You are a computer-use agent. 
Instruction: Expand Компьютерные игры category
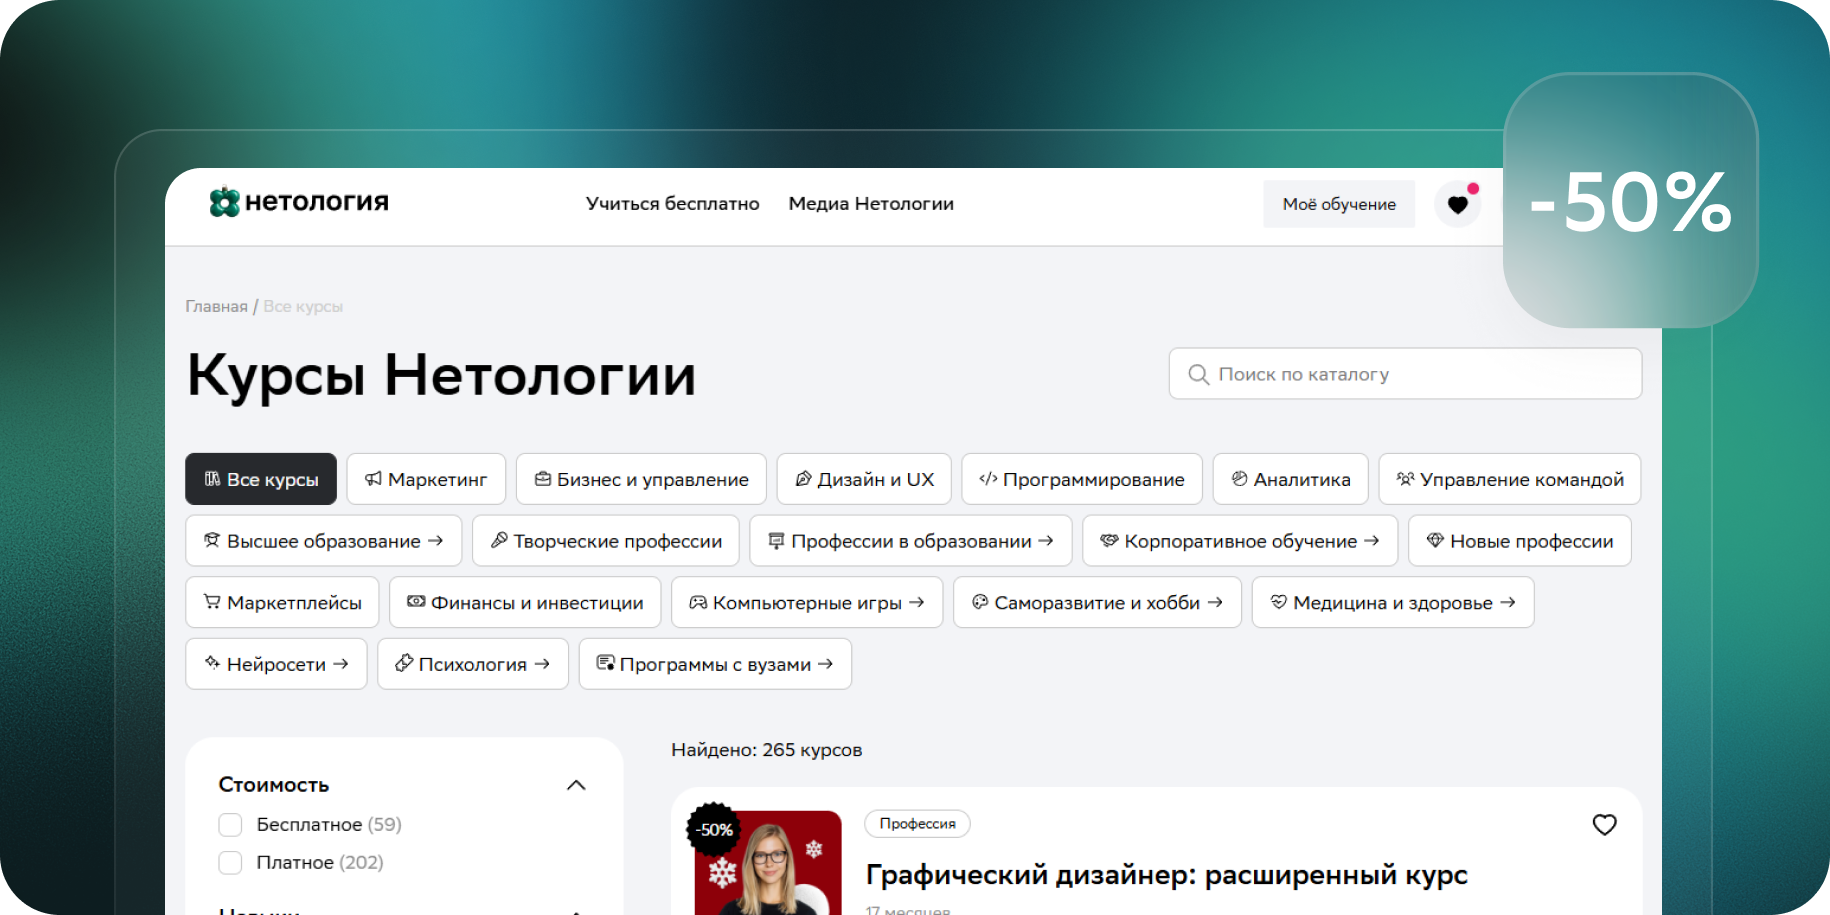tap(916, 602)
